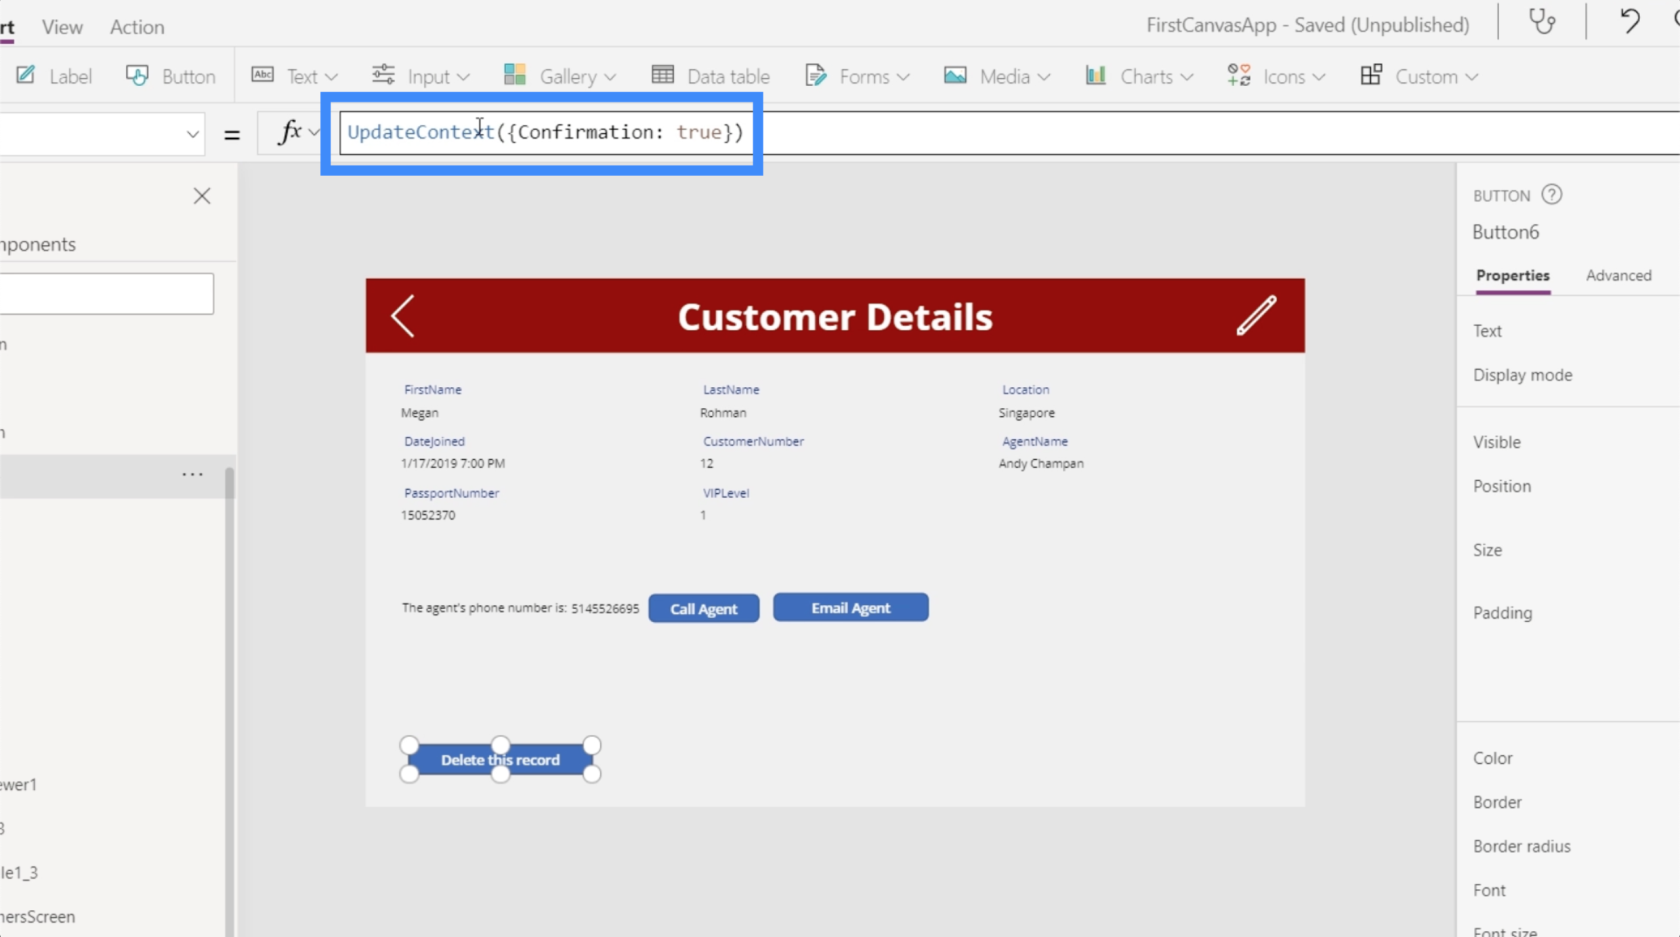Open the View menu

62,27
